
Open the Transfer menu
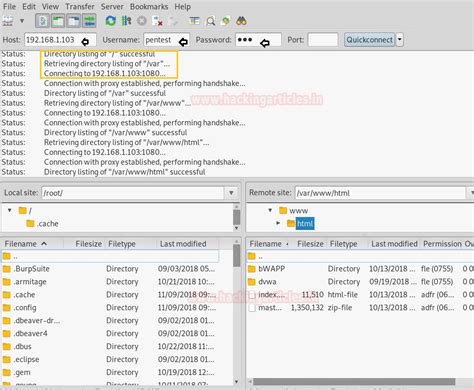(x=80, y=7)
